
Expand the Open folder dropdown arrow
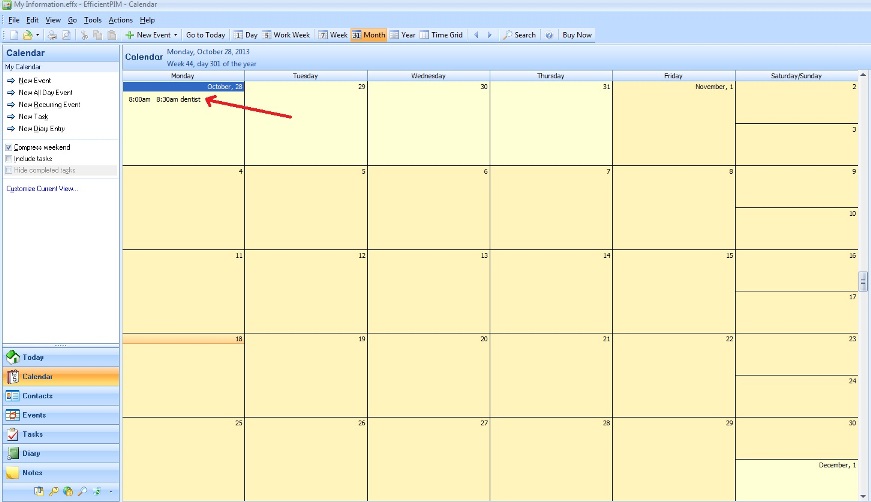(37, 35)
